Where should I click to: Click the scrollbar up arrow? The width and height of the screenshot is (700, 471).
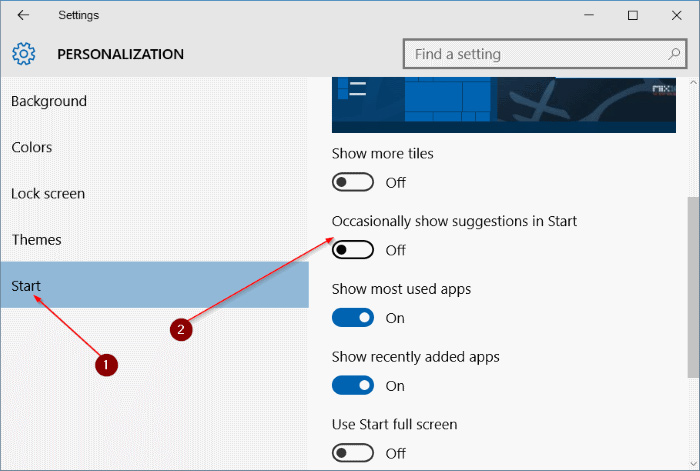coord(693,83)
